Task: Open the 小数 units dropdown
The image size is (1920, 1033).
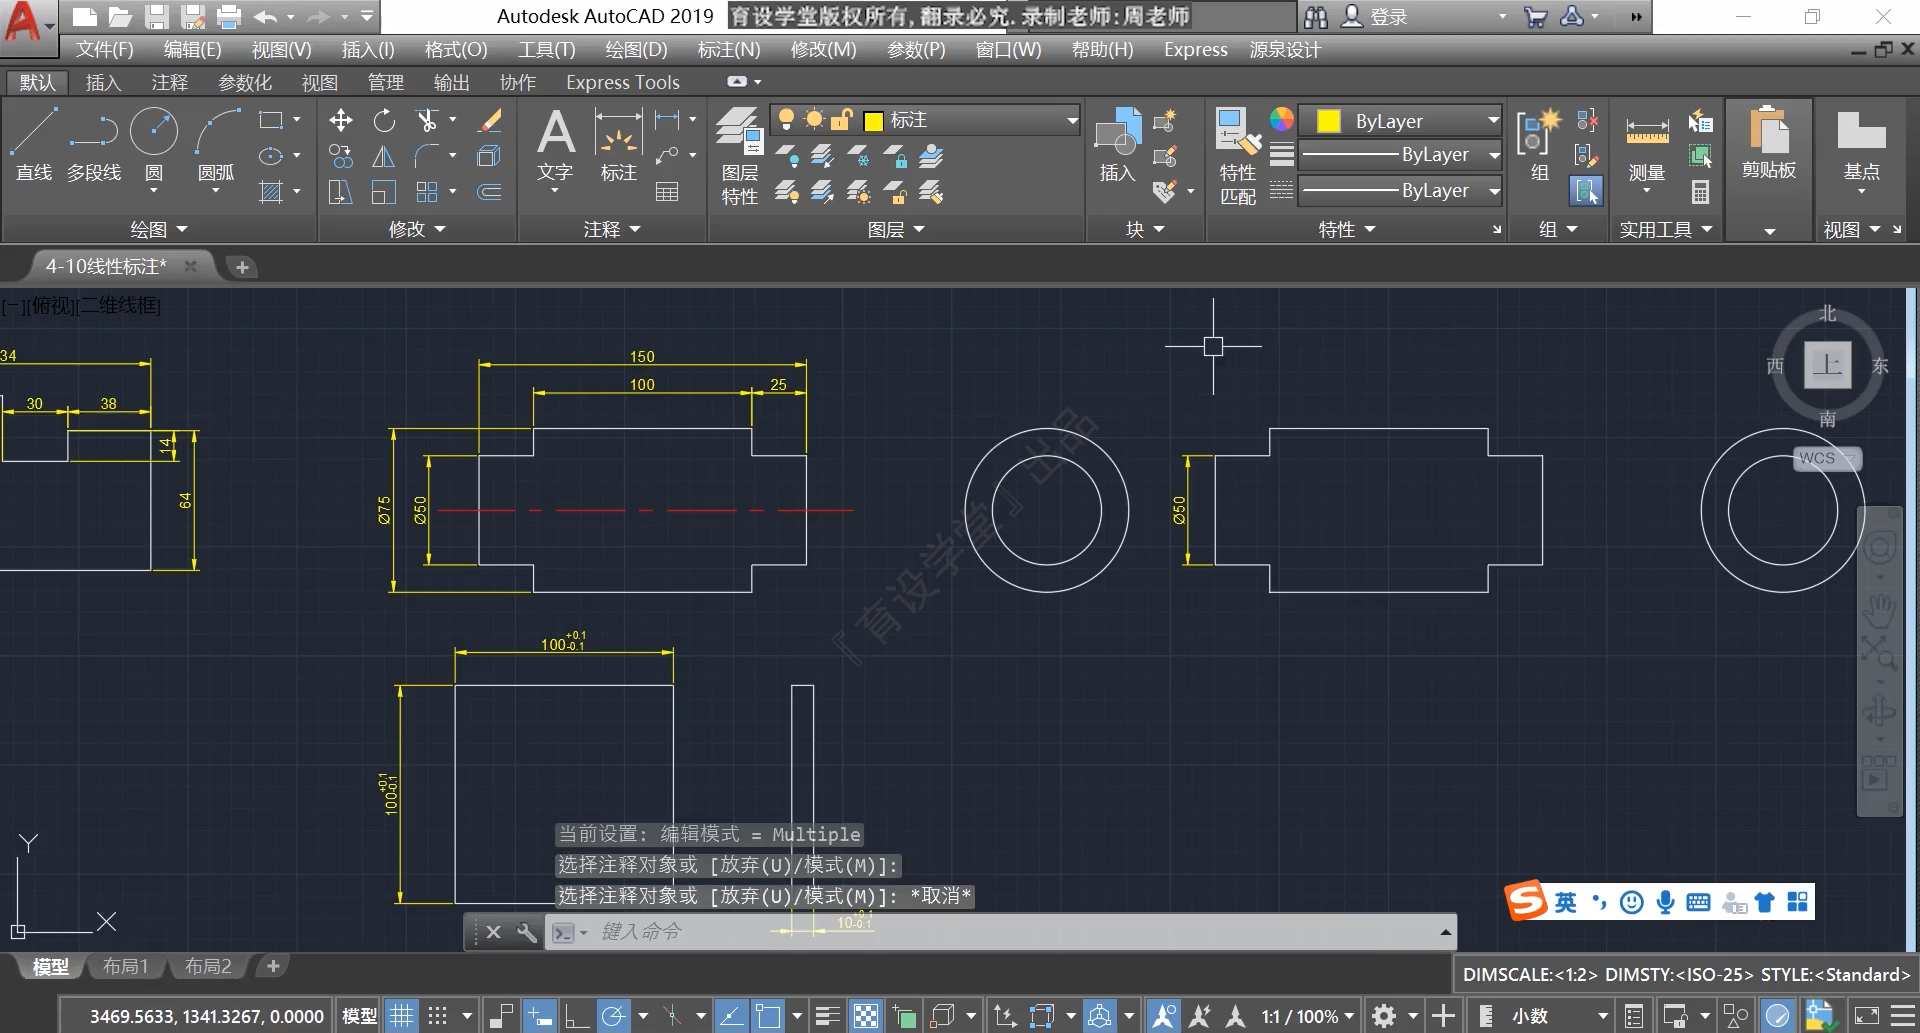Action: point(1559,1016)
